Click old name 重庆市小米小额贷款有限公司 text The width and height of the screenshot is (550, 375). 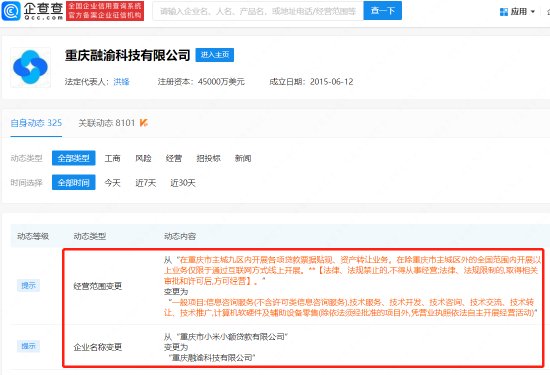pos(232,337)
